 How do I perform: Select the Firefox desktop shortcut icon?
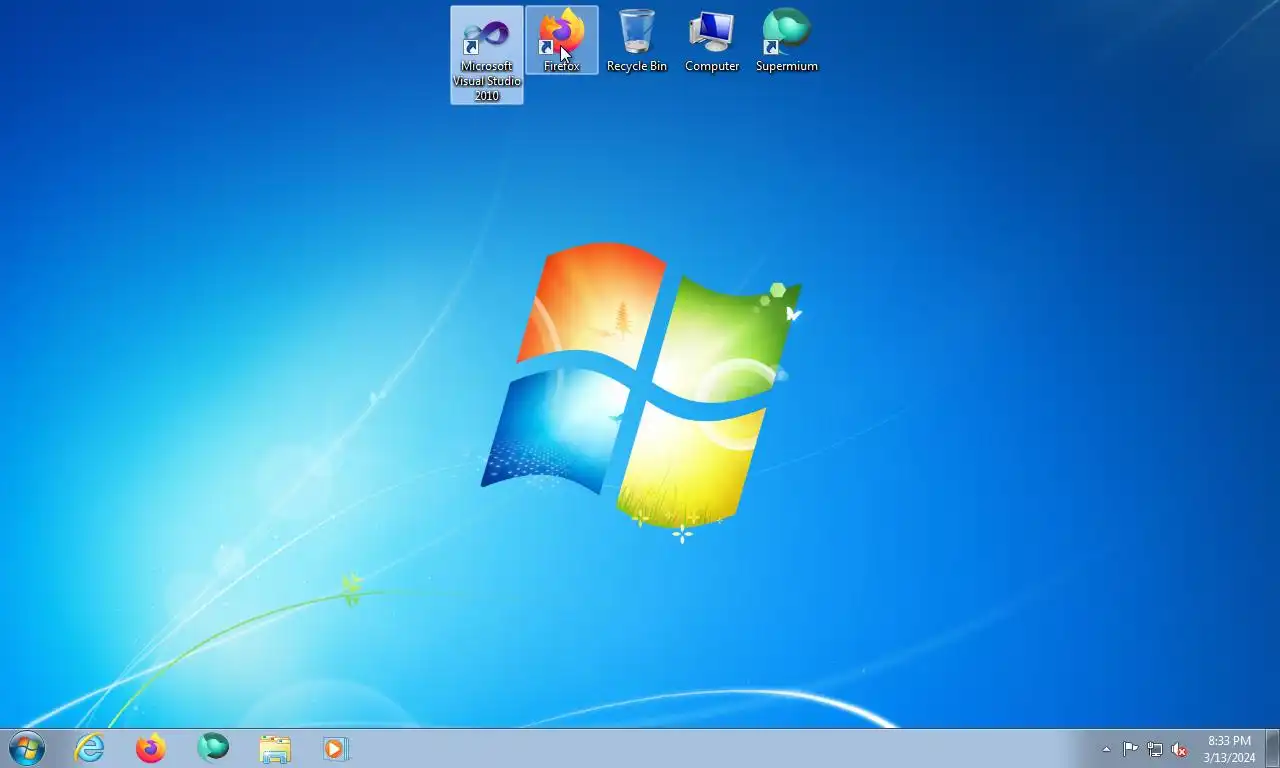(x=562, y=40)
